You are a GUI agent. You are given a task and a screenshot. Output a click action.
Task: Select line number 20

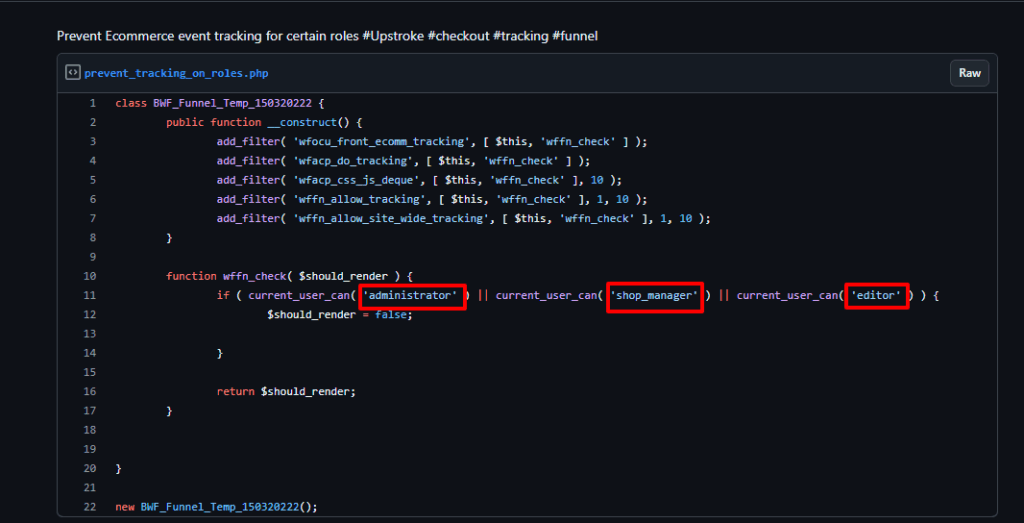coord(90,469)
